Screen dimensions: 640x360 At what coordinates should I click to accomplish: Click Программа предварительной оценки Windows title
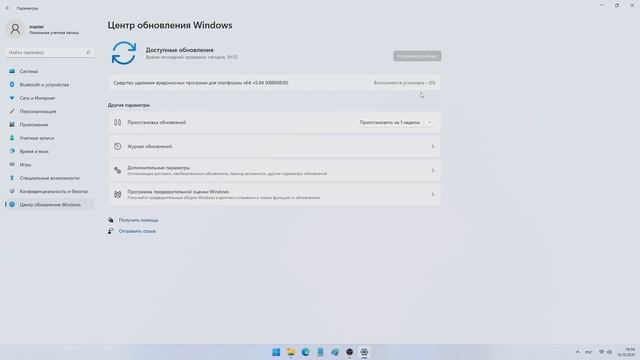click(178, 192)
